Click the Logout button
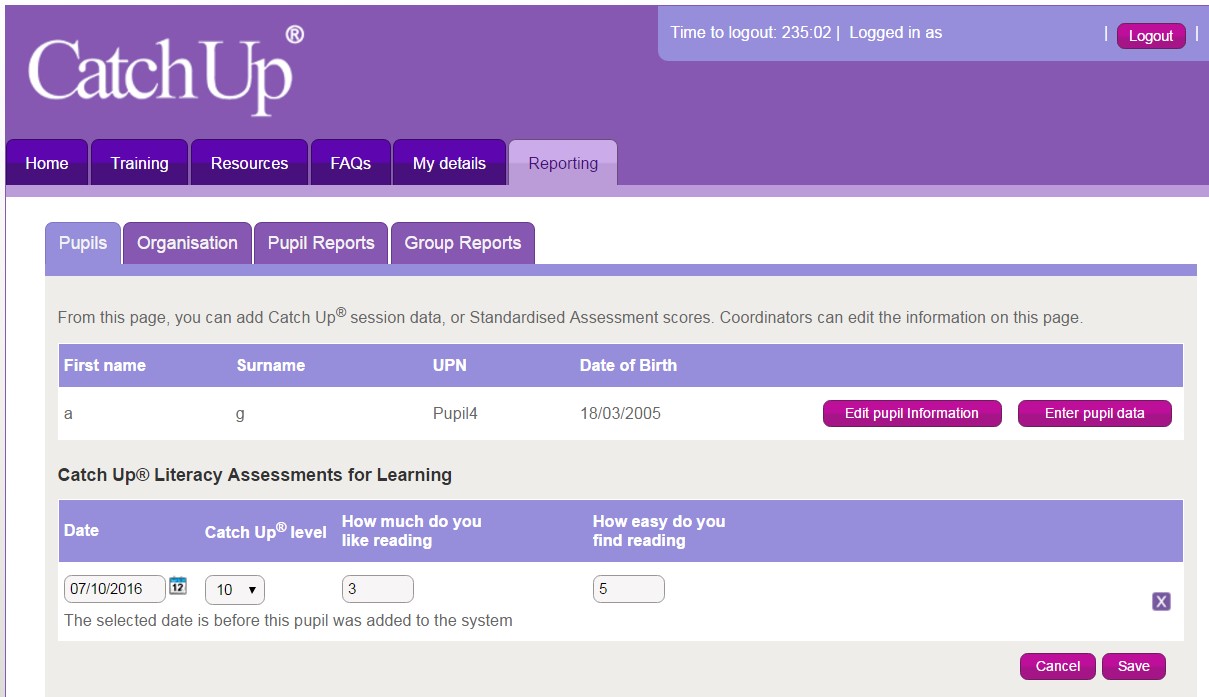Viewport: 1209px width, 697px height. 1151,36
